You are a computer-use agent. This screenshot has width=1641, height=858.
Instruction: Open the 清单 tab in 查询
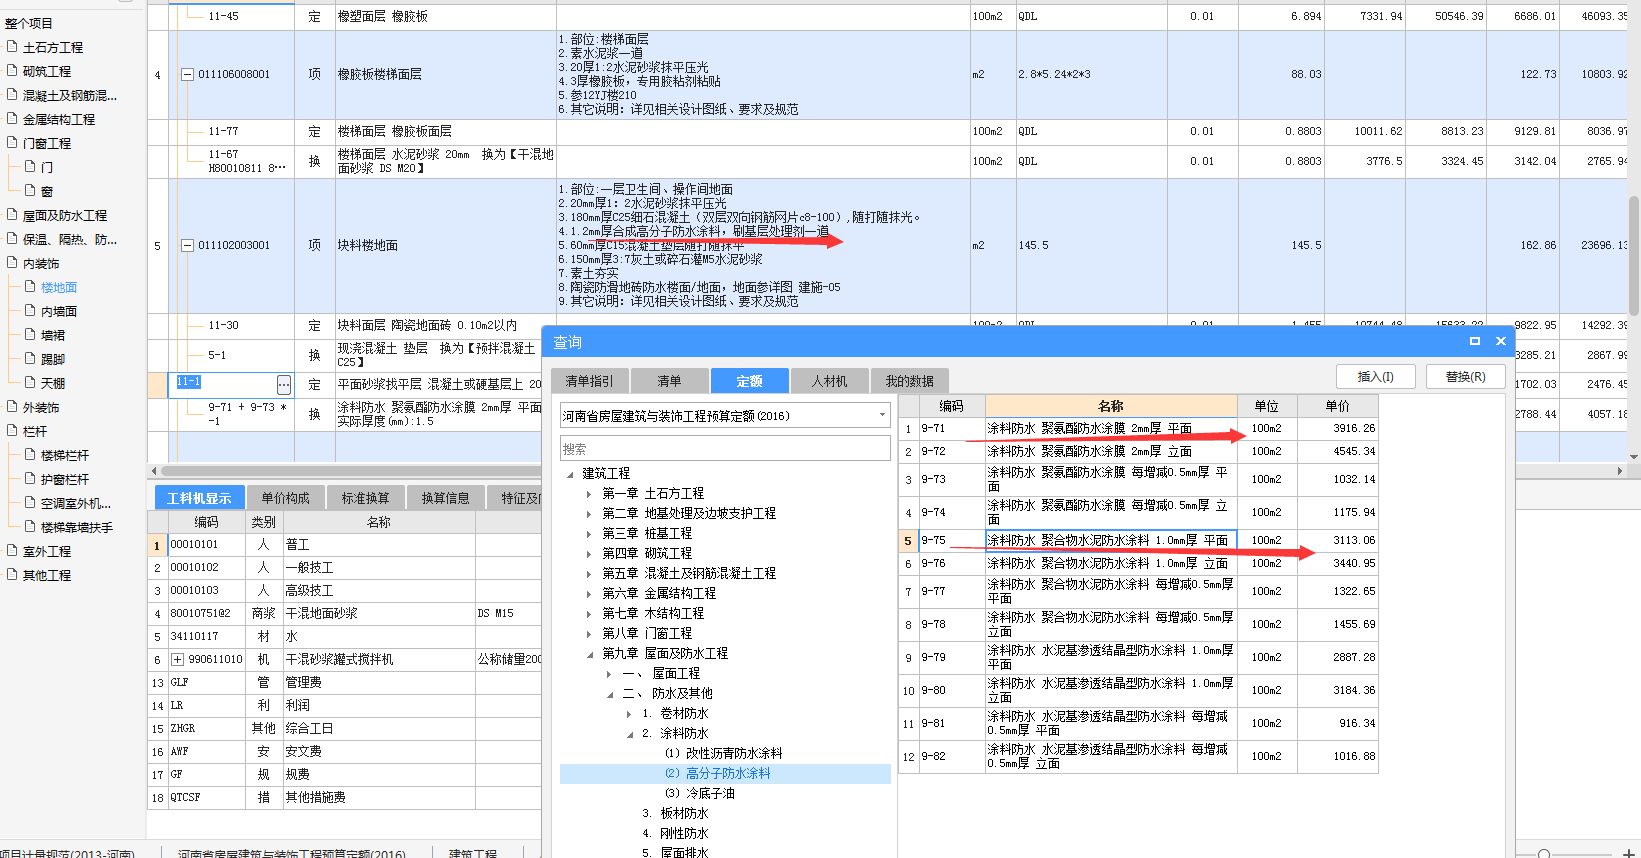point(669,381)
